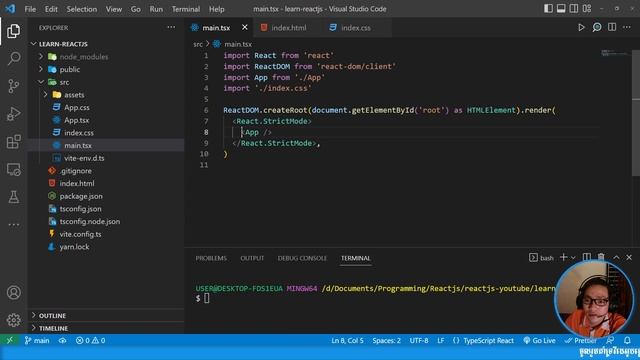
Task: Click the feedback icon in status bar
Action: tap(610, 340)
